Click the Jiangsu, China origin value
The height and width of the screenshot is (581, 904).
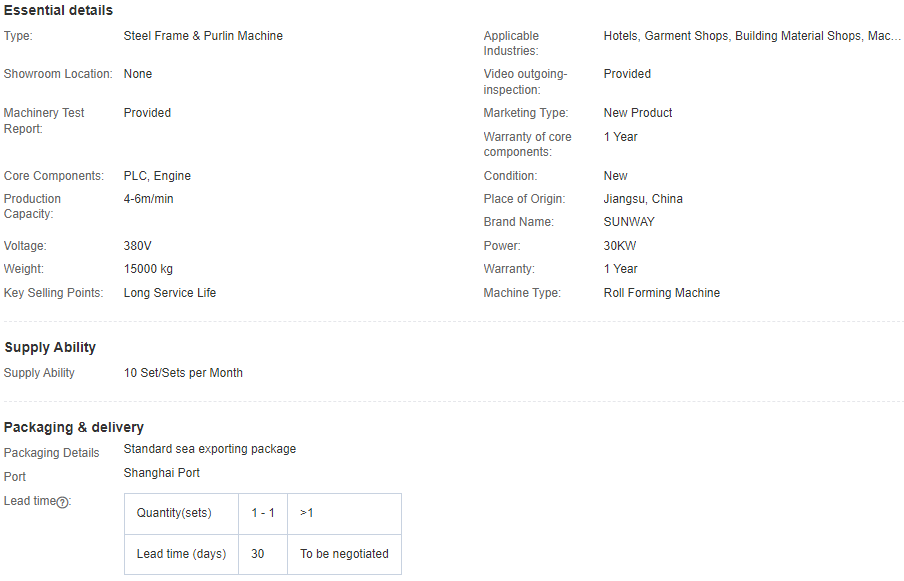pos(643,199)
